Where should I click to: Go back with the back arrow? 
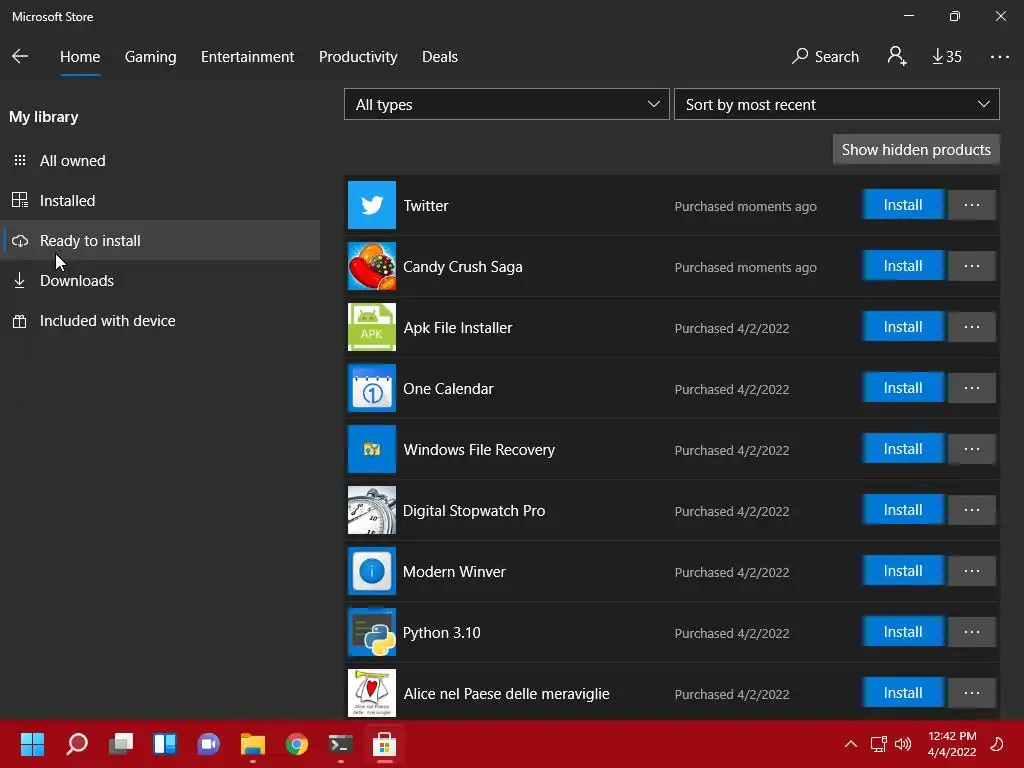pyautogui.click(x=20, y=56)
